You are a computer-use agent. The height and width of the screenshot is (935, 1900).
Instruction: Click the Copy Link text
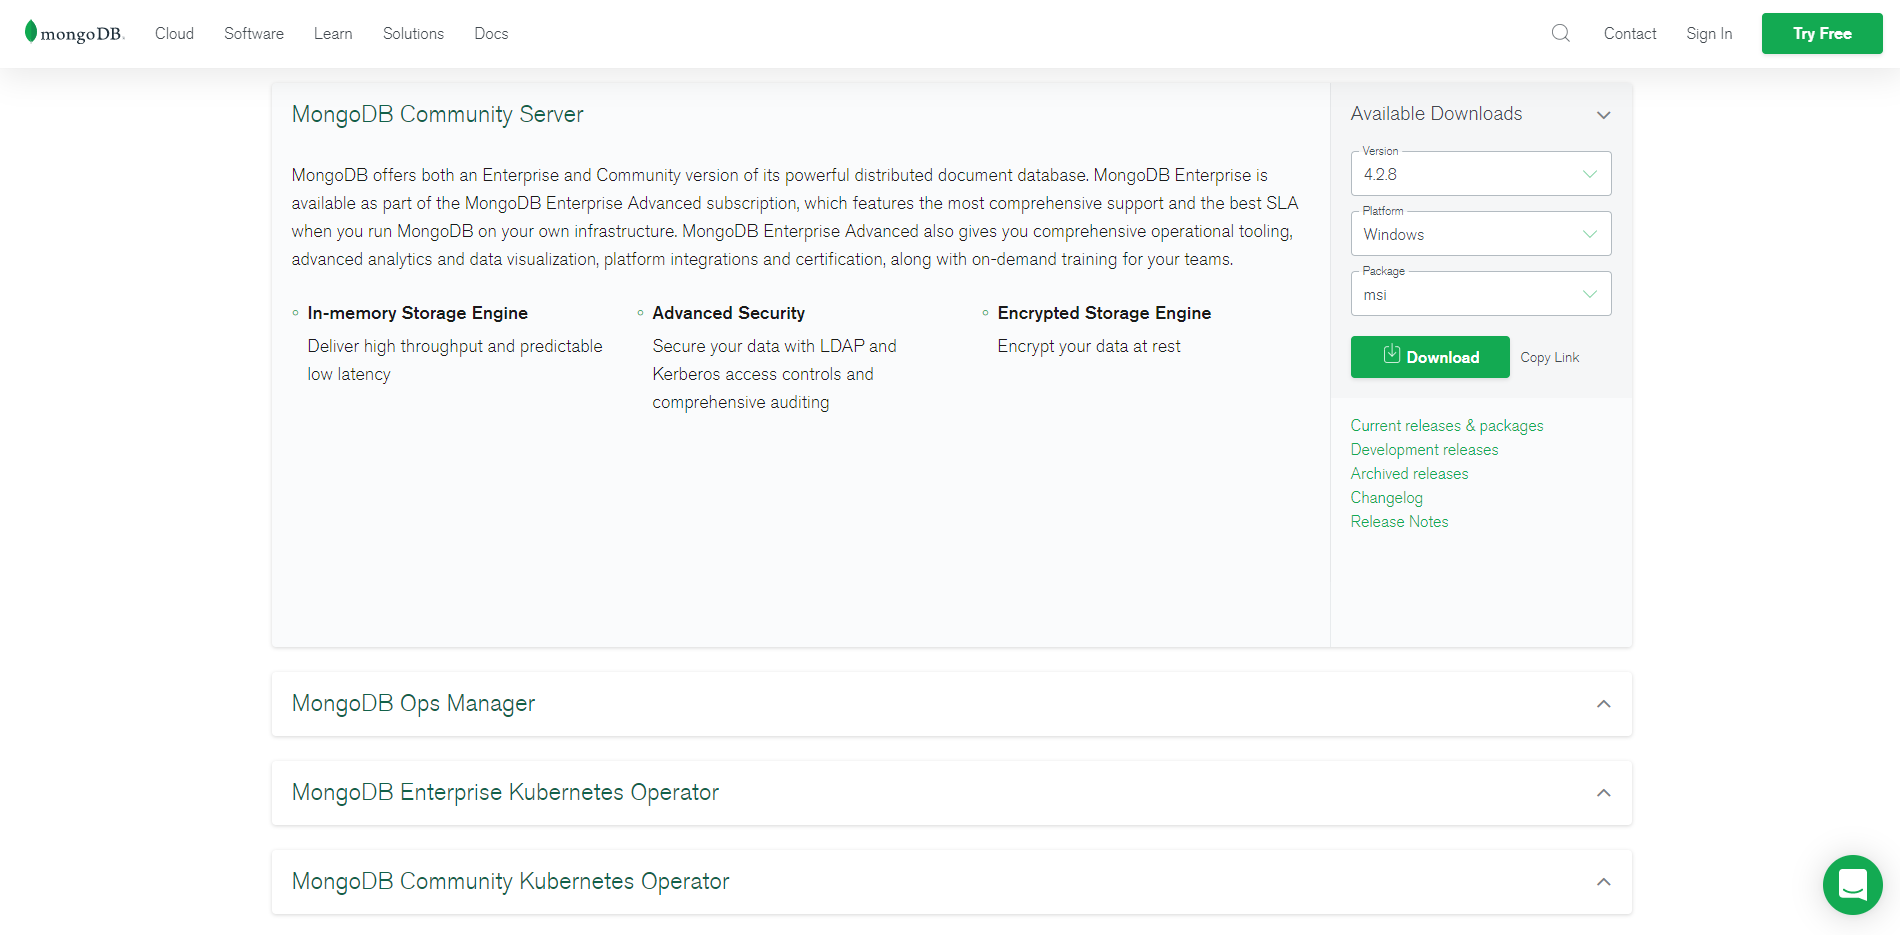(x=1550, y=357)
